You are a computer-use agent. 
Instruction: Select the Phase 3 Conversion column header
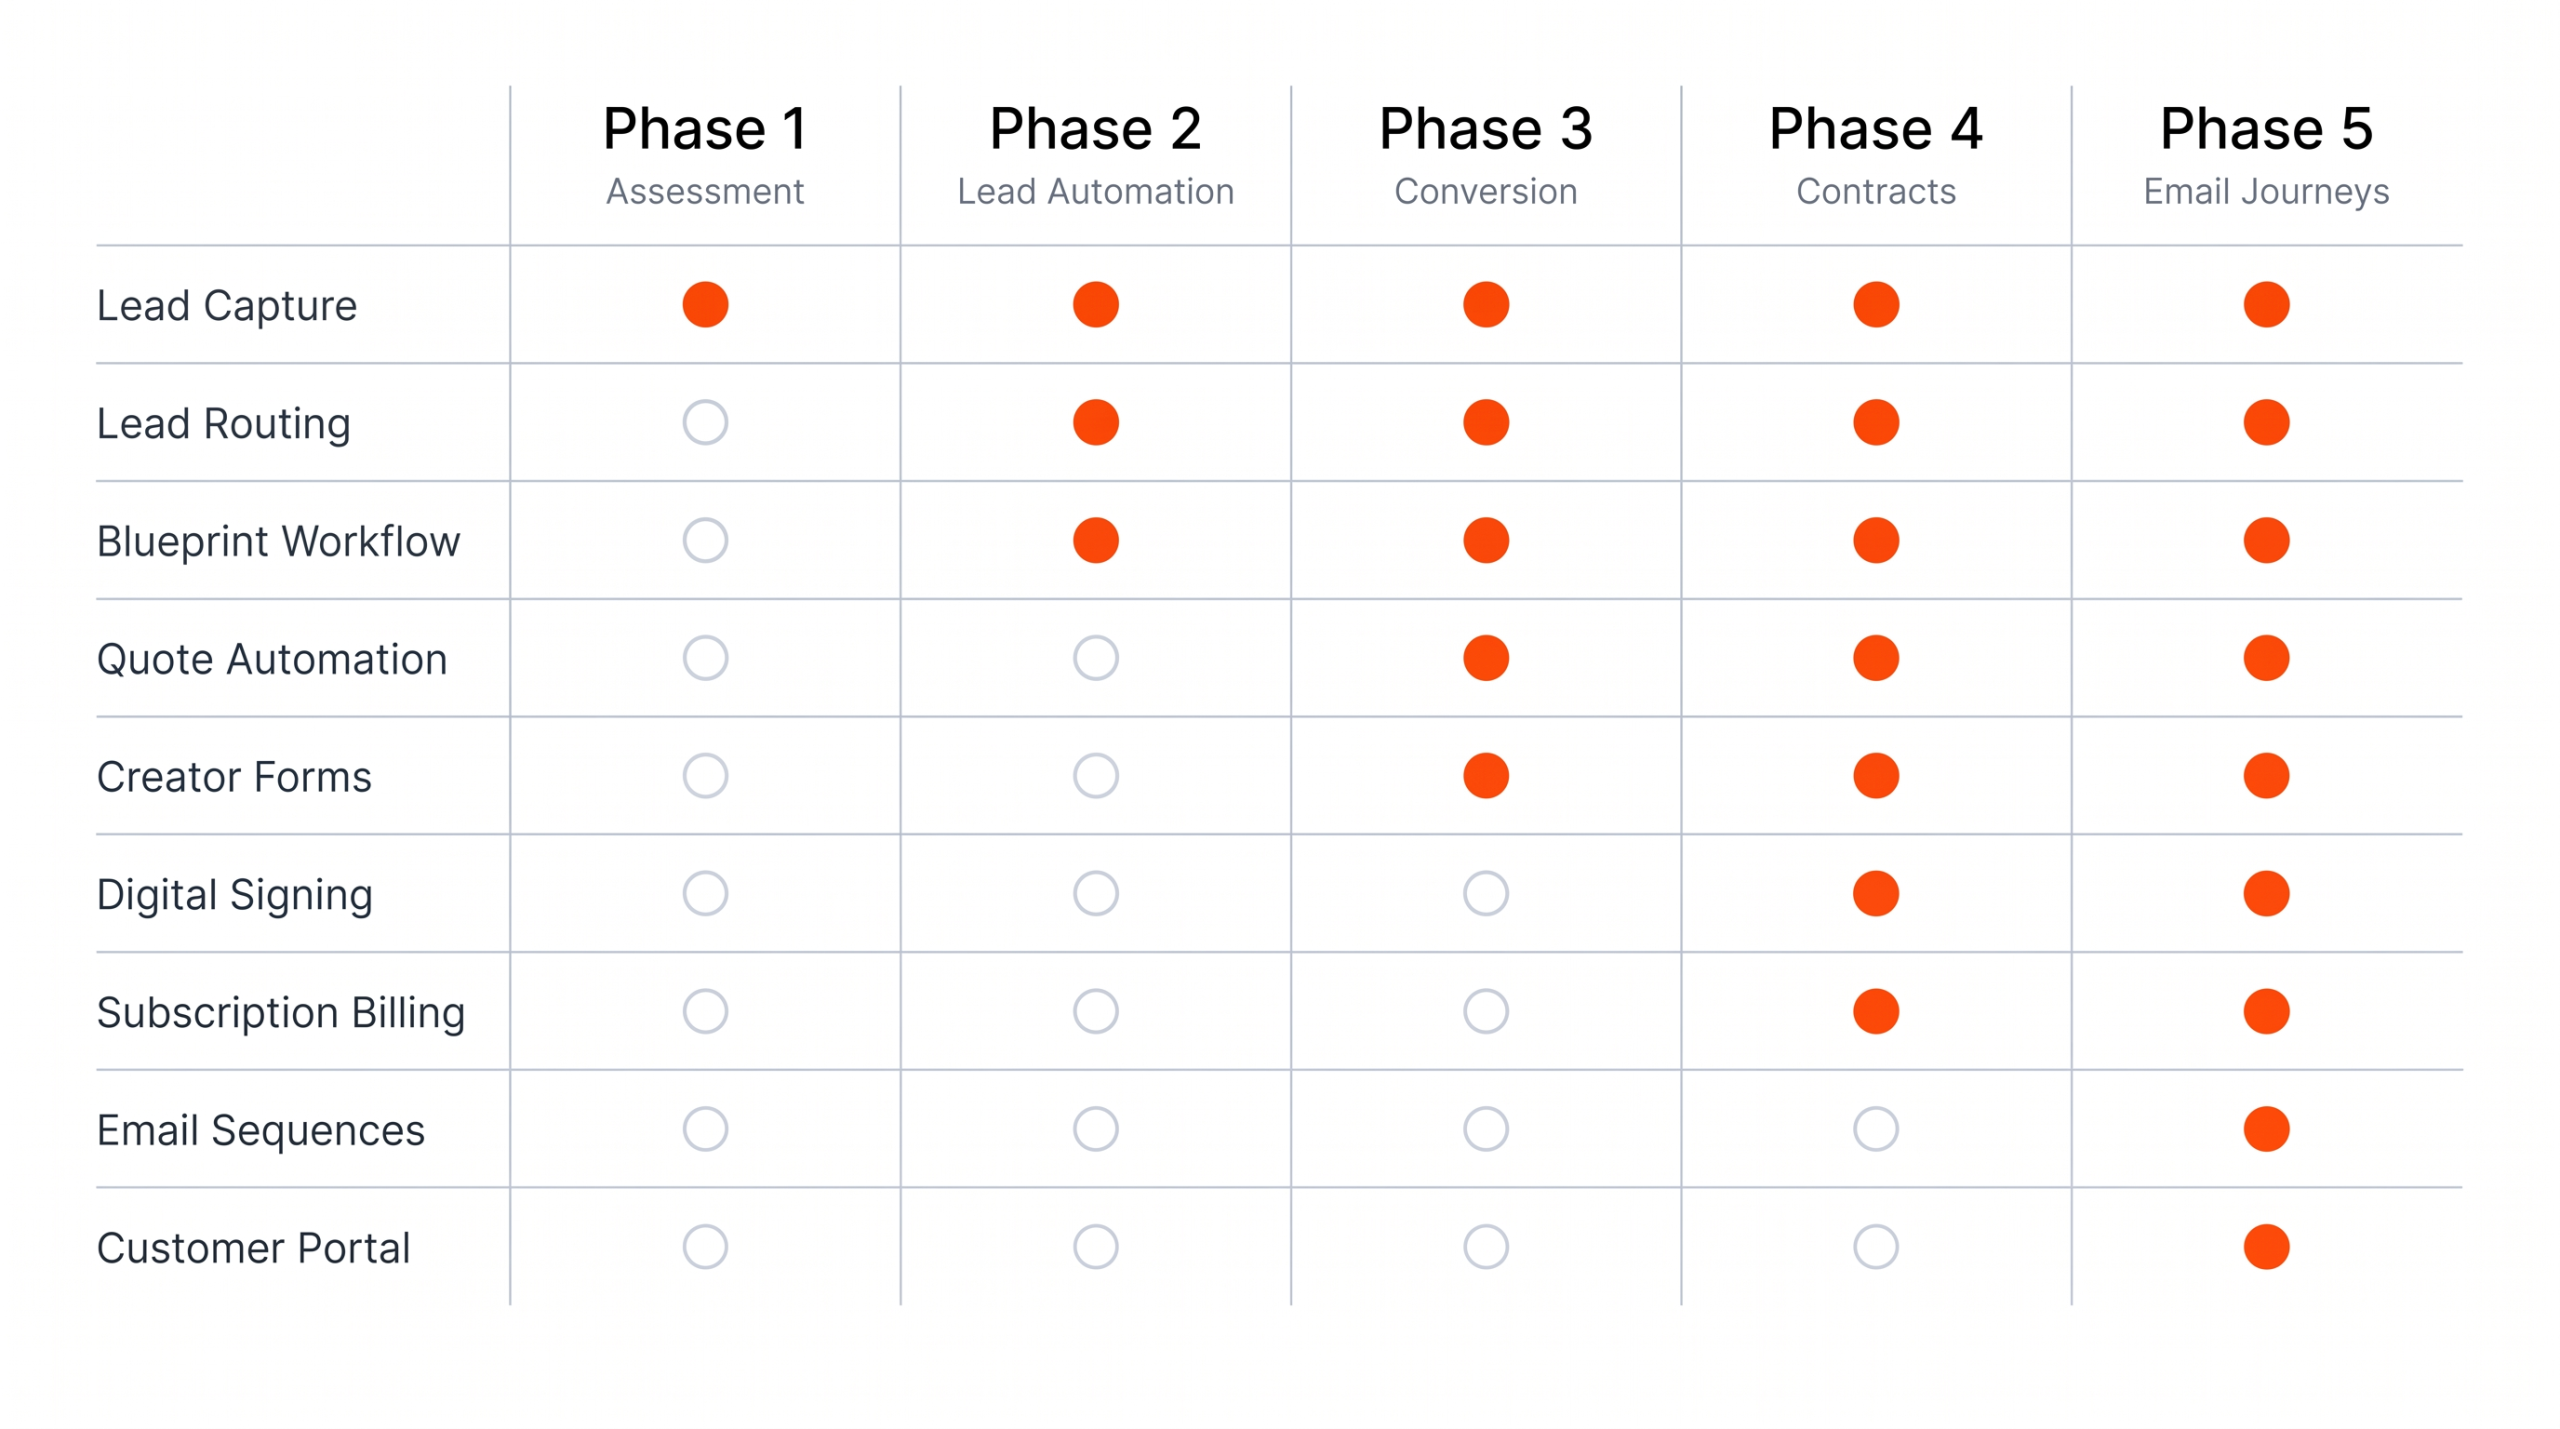[1485, 155]
